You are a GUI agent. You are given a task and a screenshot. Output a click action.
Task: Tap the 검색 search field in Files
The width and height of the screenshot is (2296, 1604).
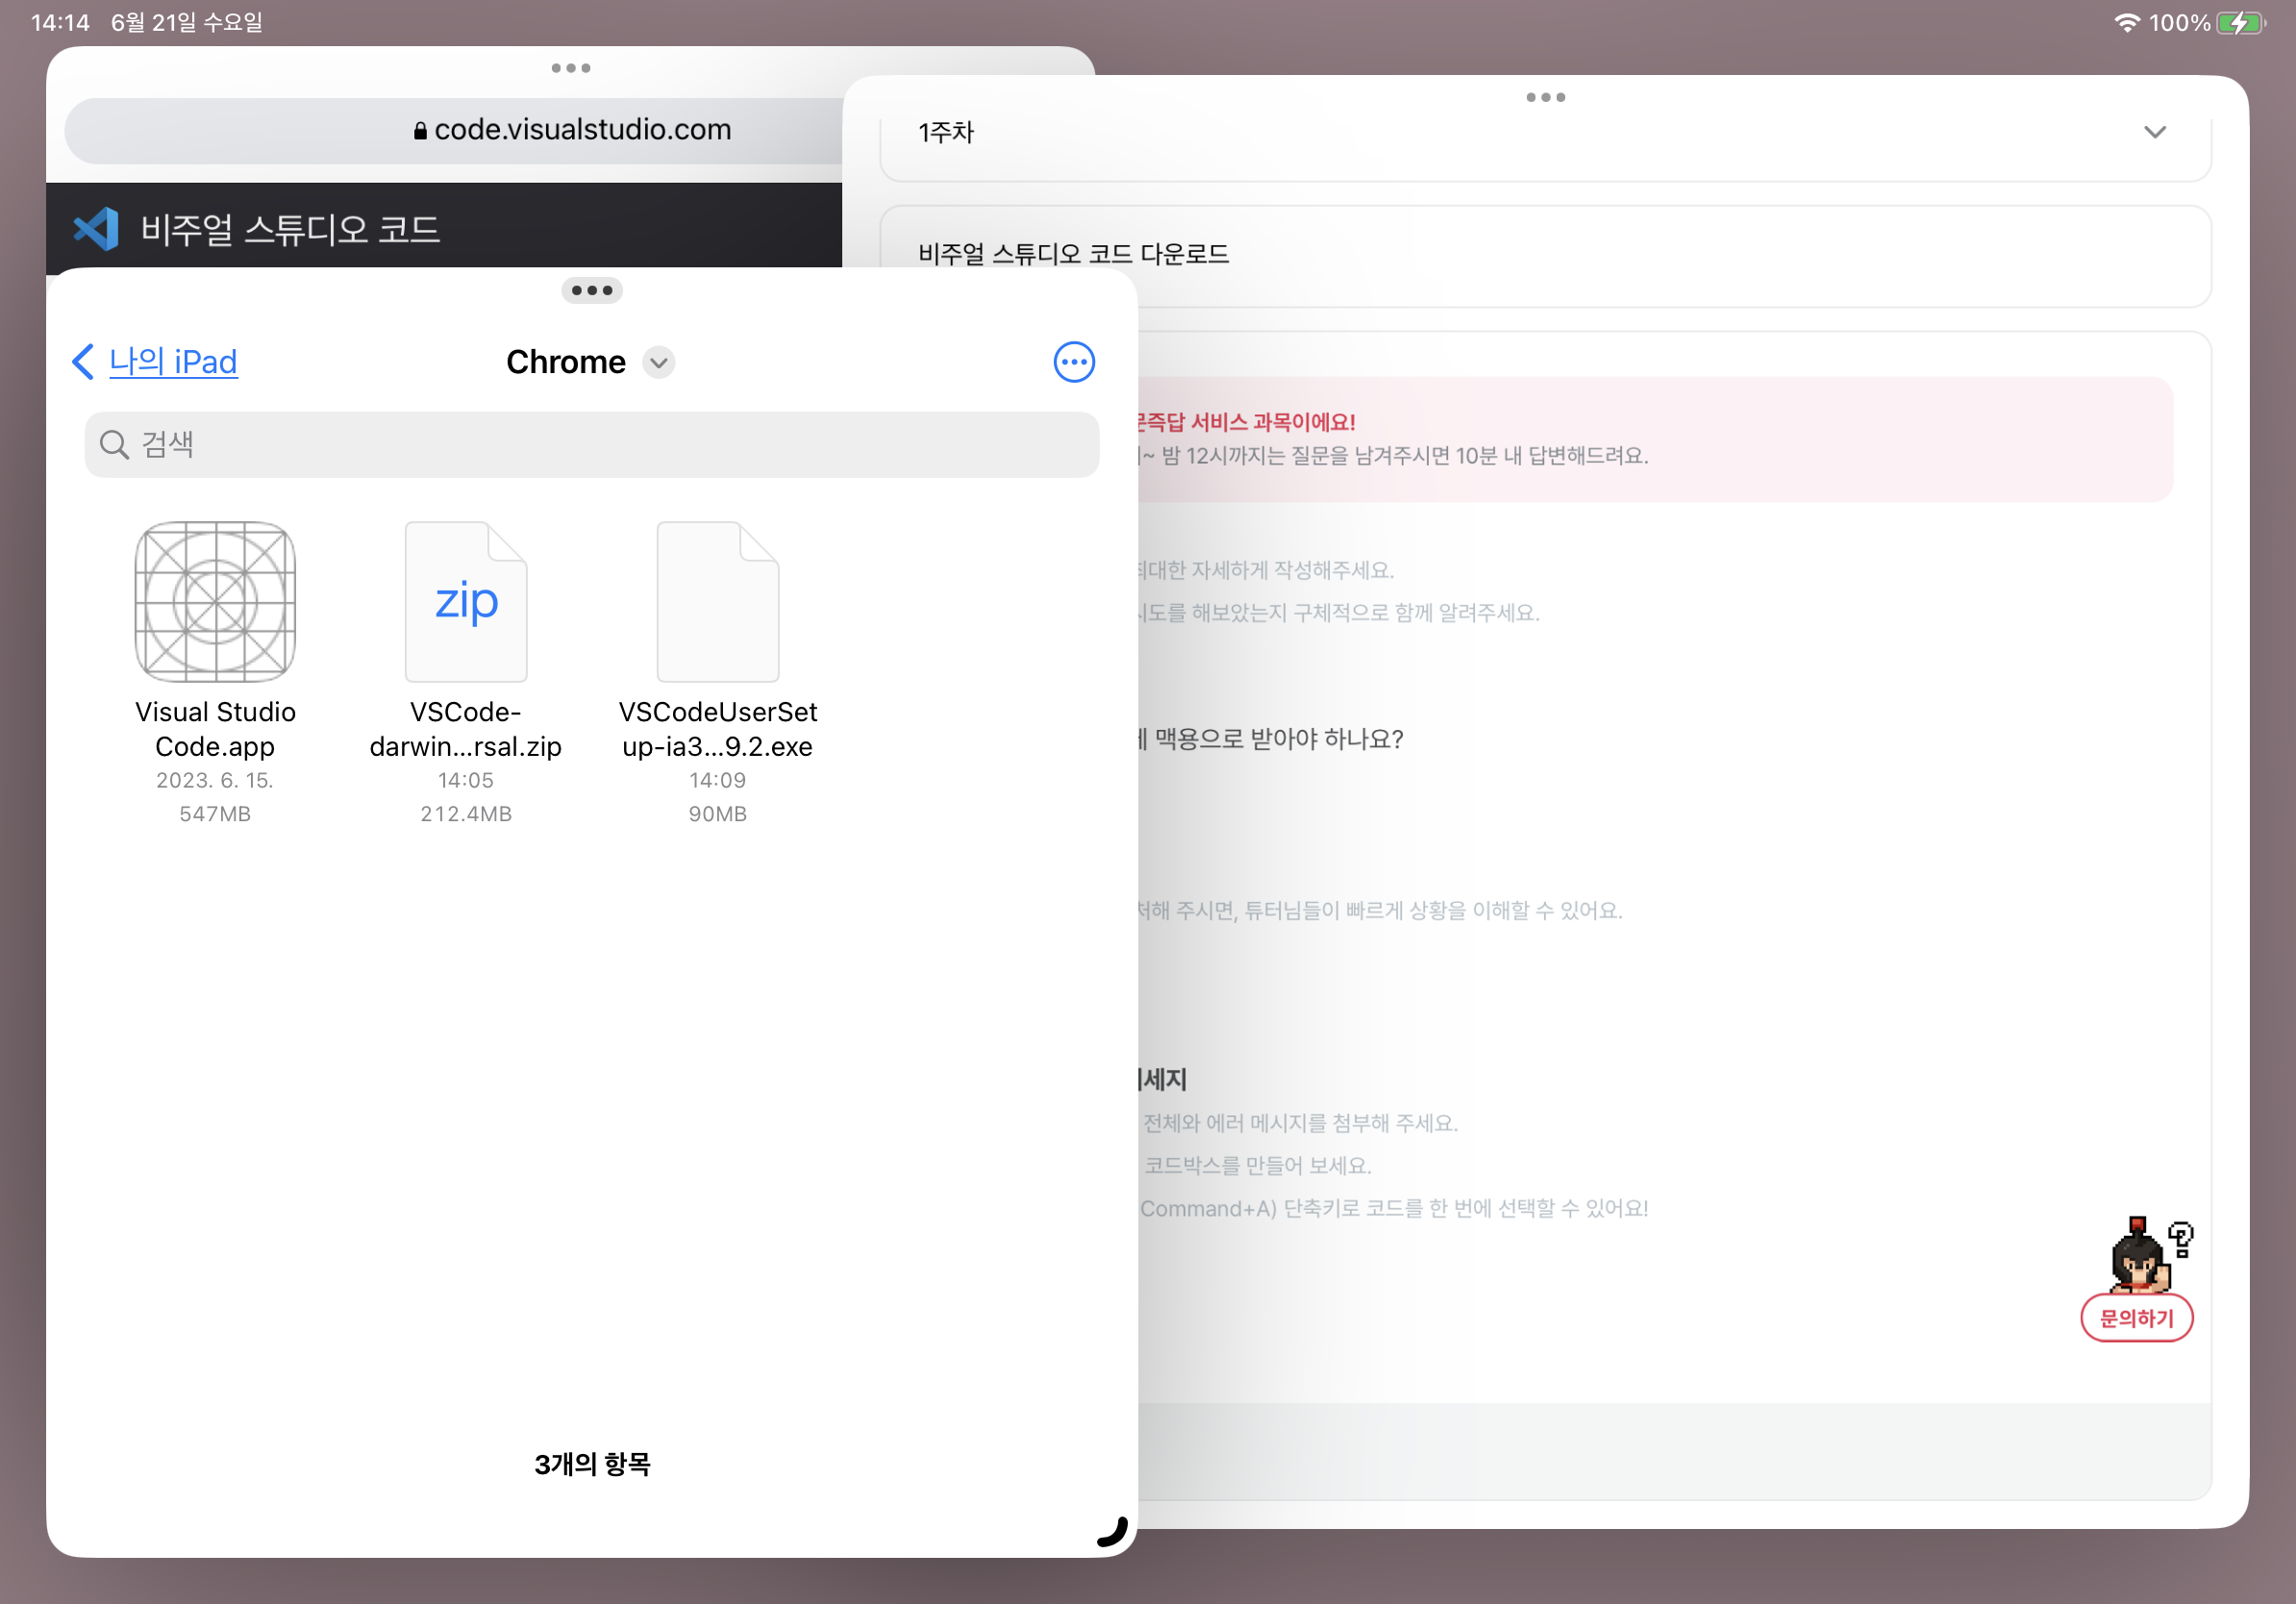[592, 444]
